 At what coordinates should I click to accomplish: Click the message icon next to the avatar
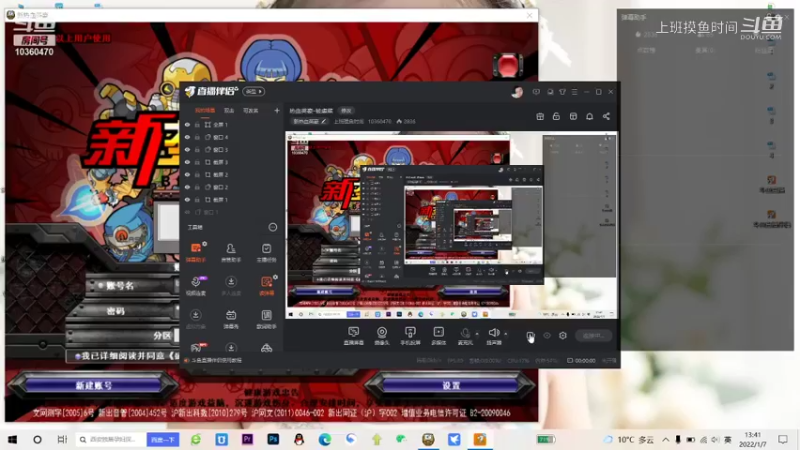[x=536, y=92]
